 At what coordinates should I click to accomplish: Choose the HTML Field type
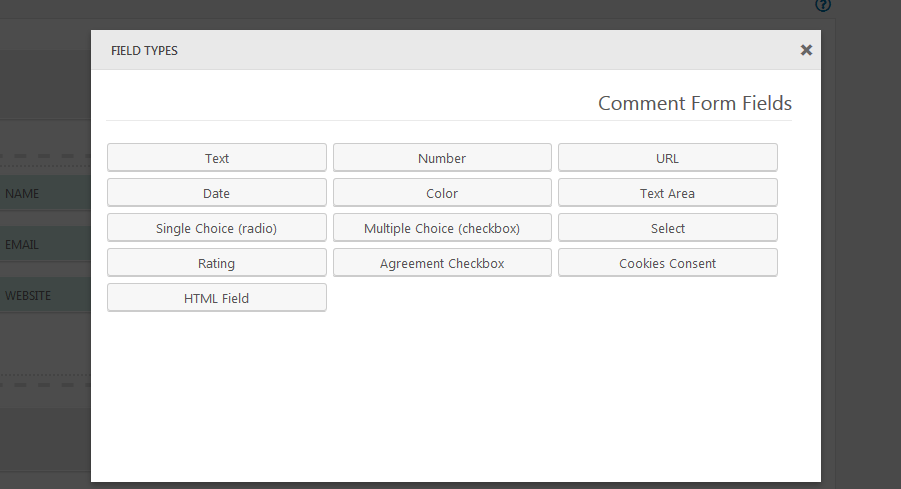coord(217,298)
